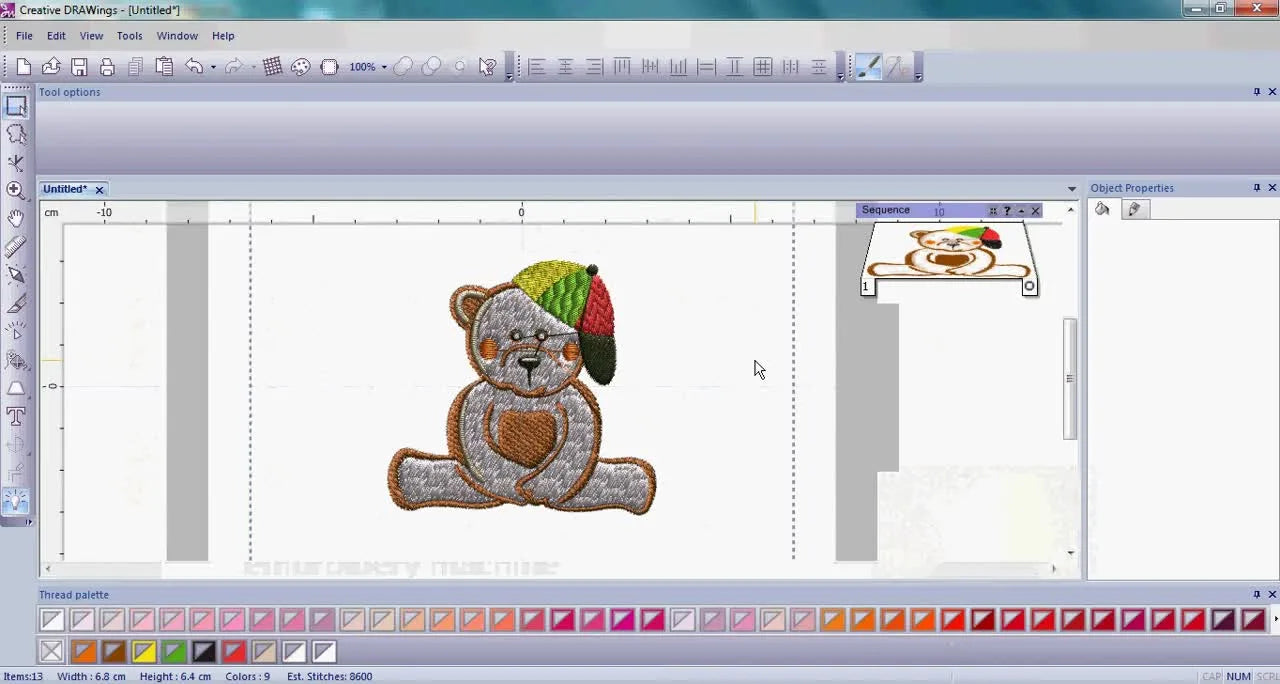Toggle the NUM indicator in the status bar
Screen dimensions: 1280x684
click(1238, 676)
